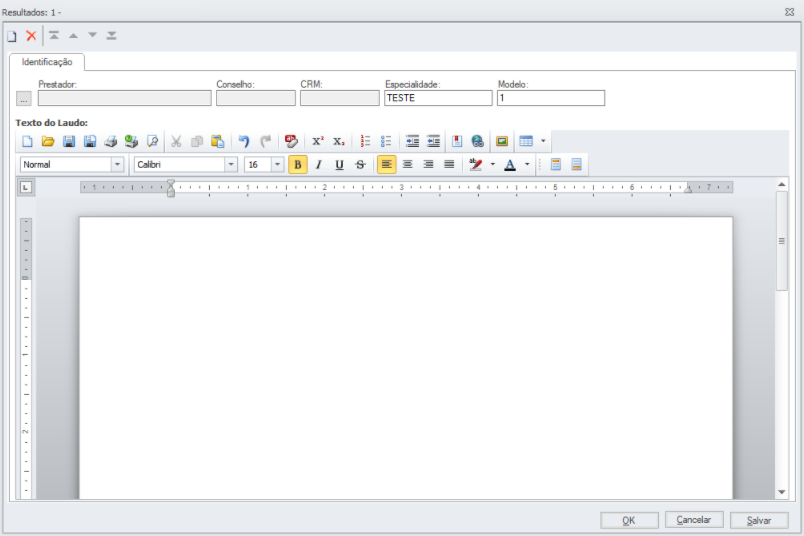804x536 pixels.
Task: Open the highlight color dropdown arrow
Action: (x=493, y=165)
